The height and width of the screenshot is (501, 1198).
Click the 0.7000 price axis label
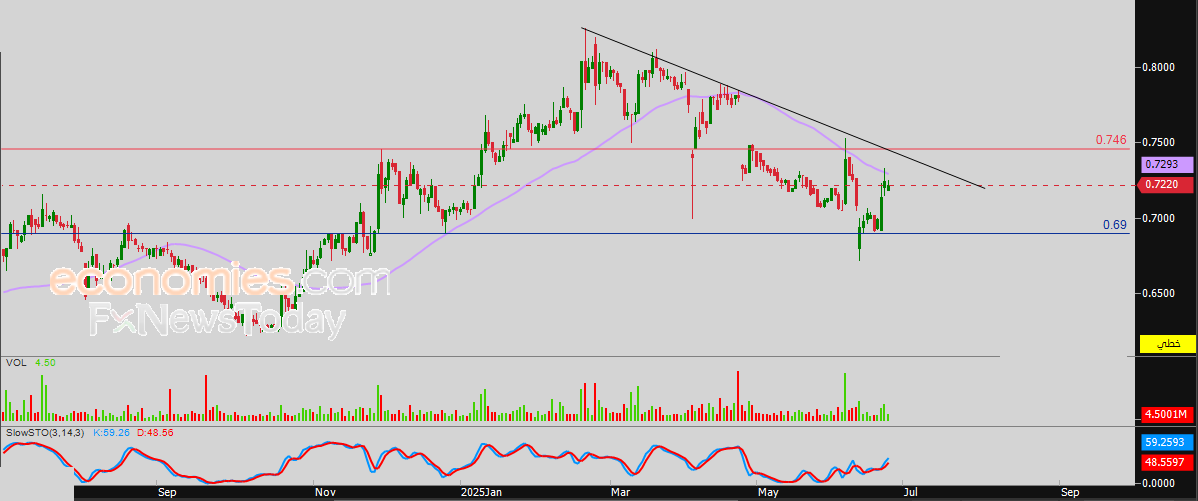[x=1160, y=219]
